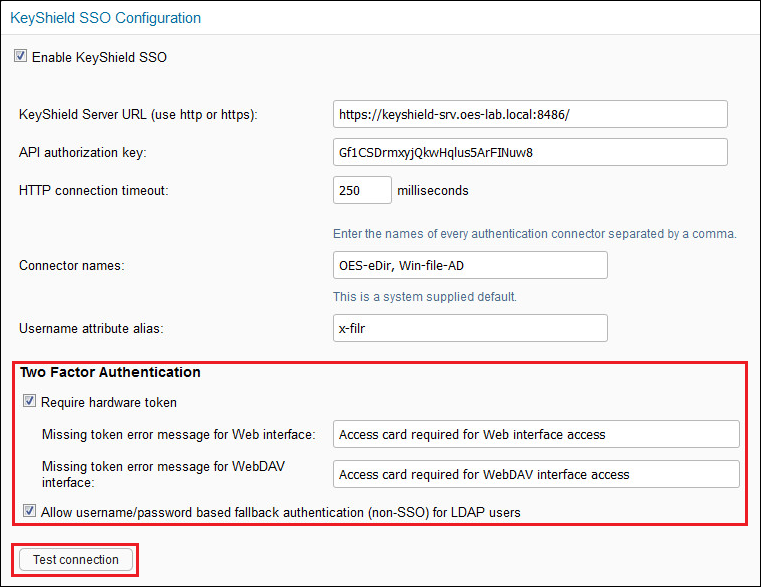Click the milliseconds unit label

tap(434, 190)
